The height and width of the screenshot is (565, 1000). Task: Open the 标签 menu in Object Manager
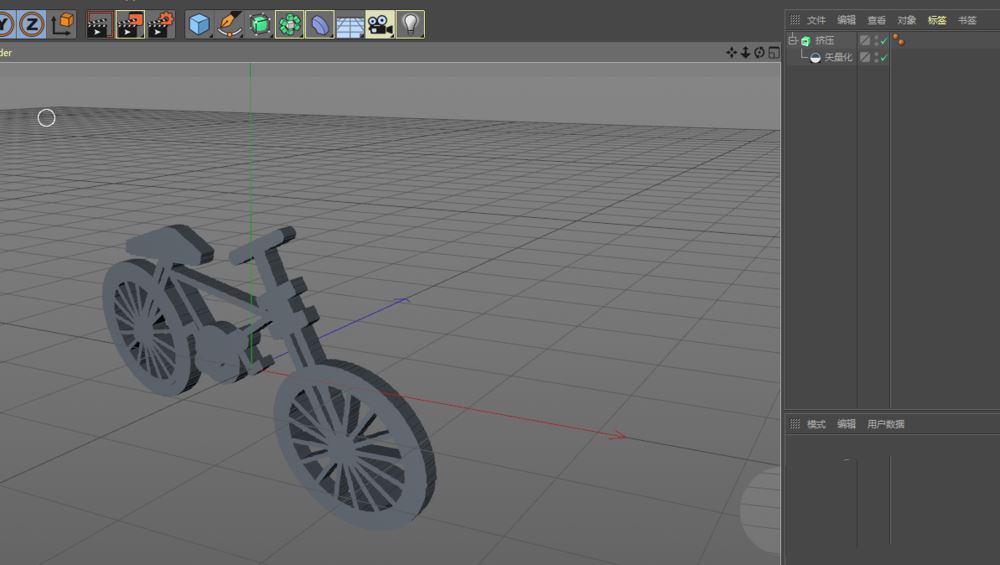(x=937, y=20)
